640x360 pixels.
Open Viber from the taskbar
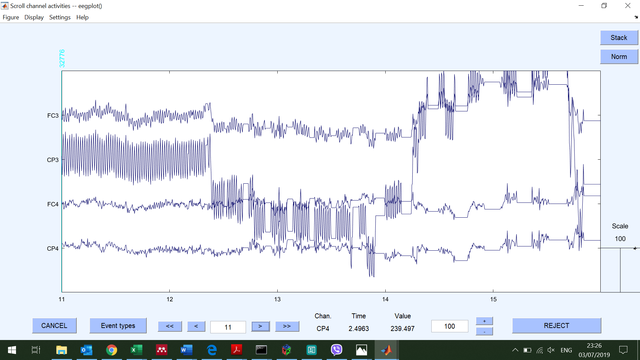point(336,350)
